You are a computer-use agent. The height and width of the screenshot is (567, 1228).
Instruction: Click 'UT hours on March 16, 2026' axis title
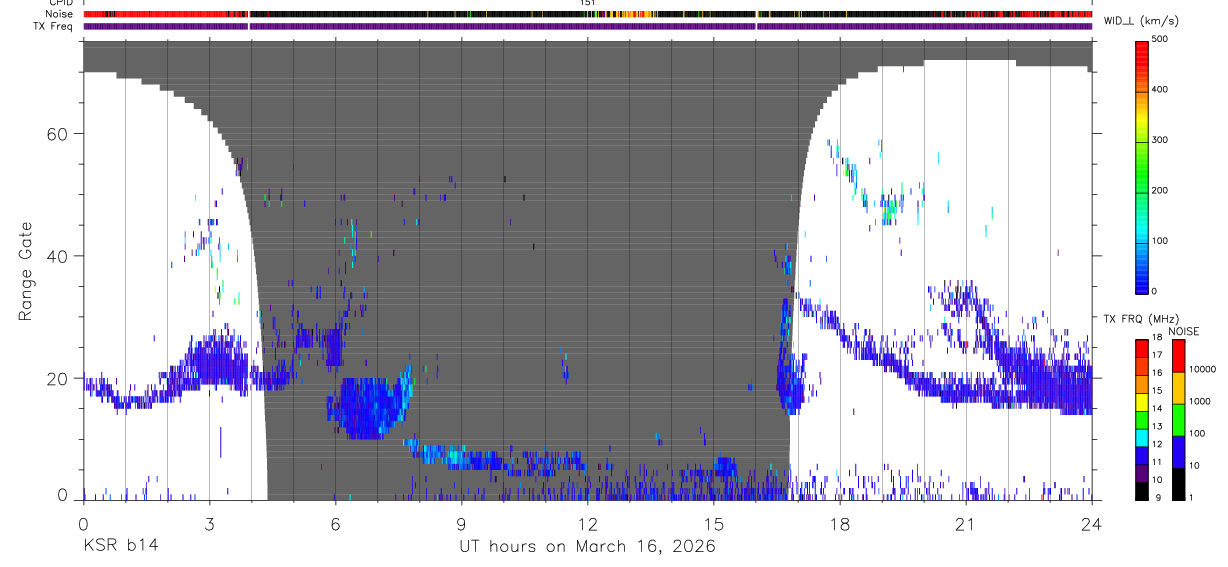[x=587, y=547]
